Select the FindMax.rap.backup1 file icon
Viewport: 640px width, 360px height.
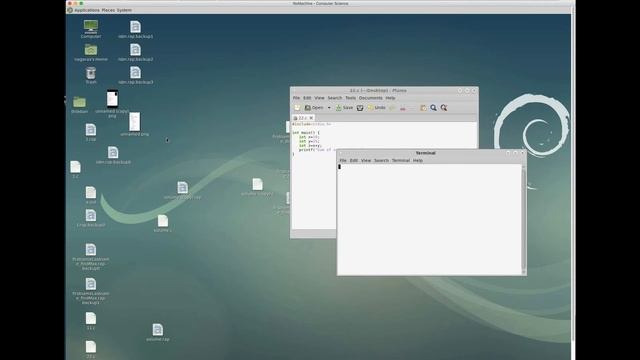click(x=91, y=284)
